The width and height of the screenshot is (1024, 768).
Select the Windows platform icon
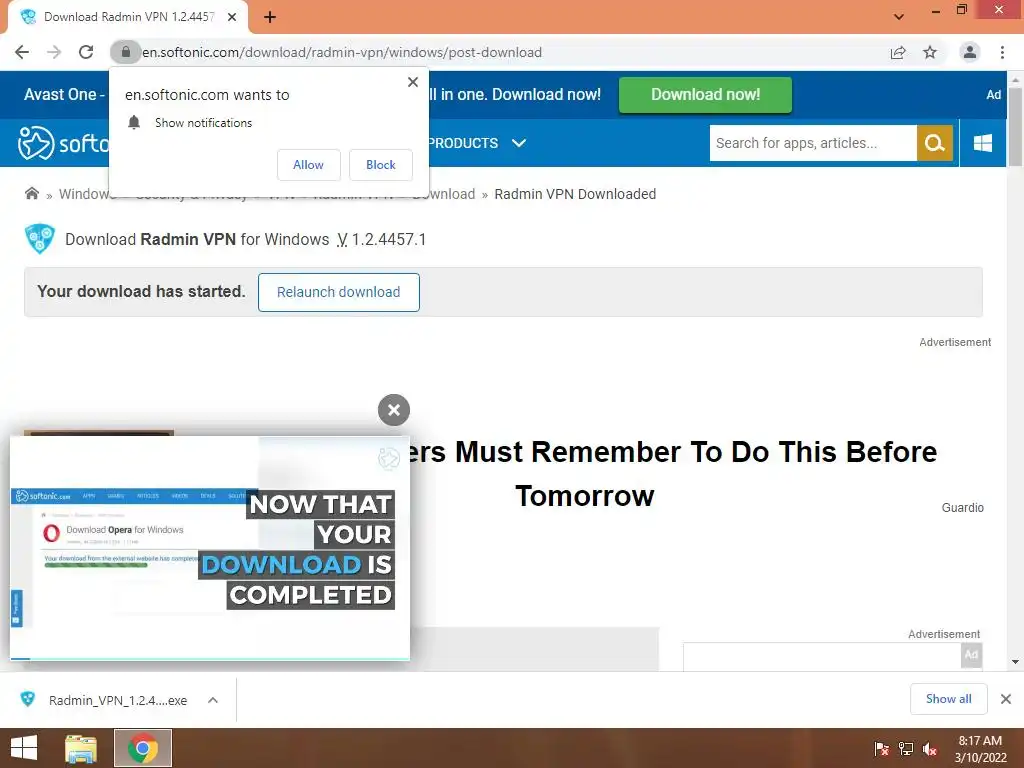tap(982, 143)
